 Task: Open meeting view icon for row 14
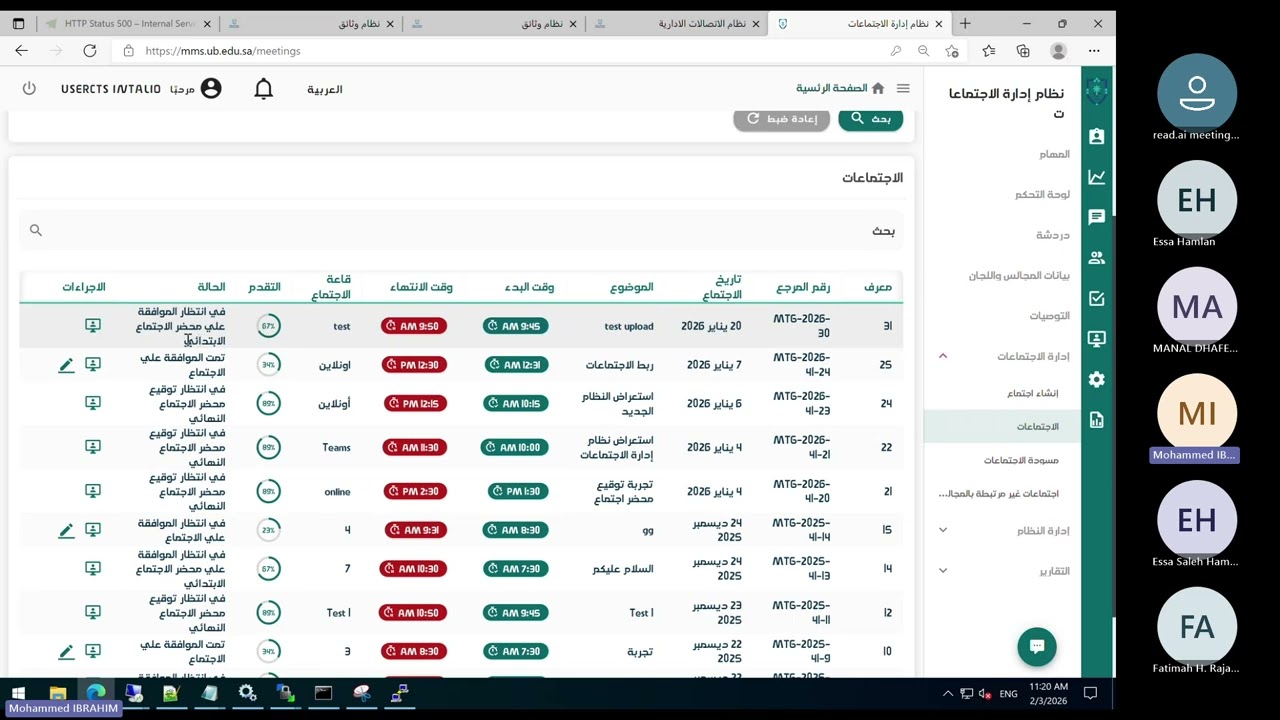(93, 568)
